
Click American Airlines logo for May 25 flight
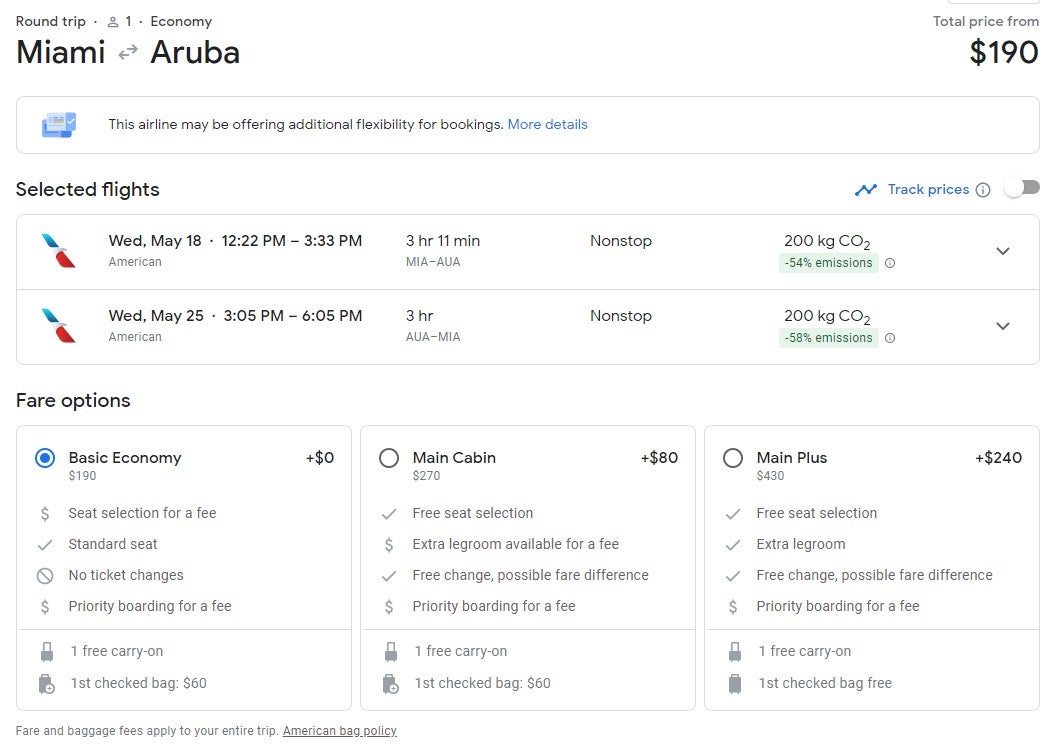58,326
